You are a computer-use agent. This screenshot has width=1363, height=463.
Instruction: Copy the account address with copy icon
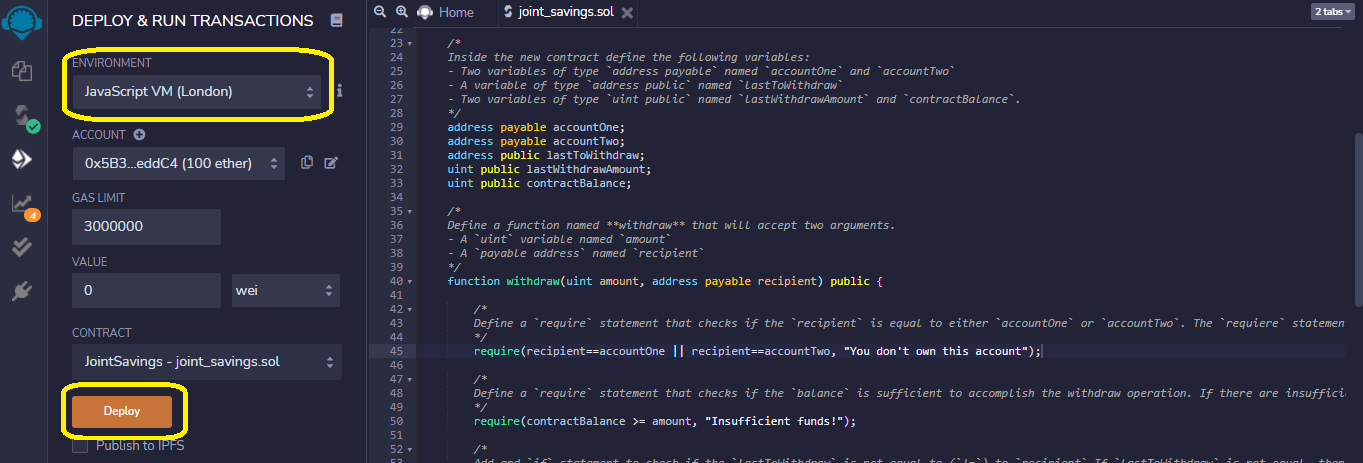click(x=307, y=163)
